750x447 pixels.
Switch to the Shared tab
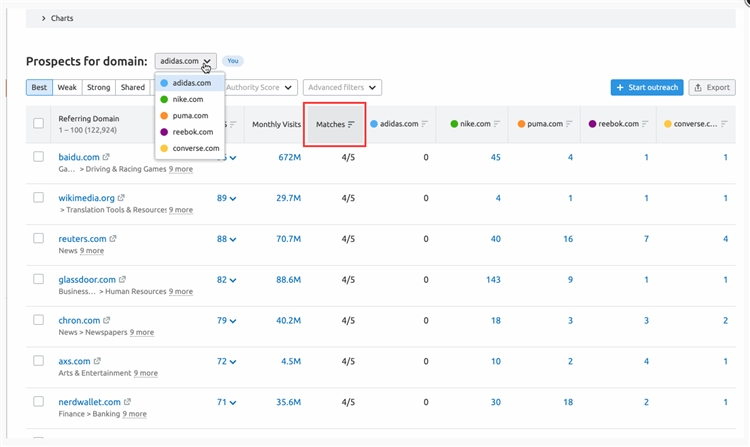[132, 87]
